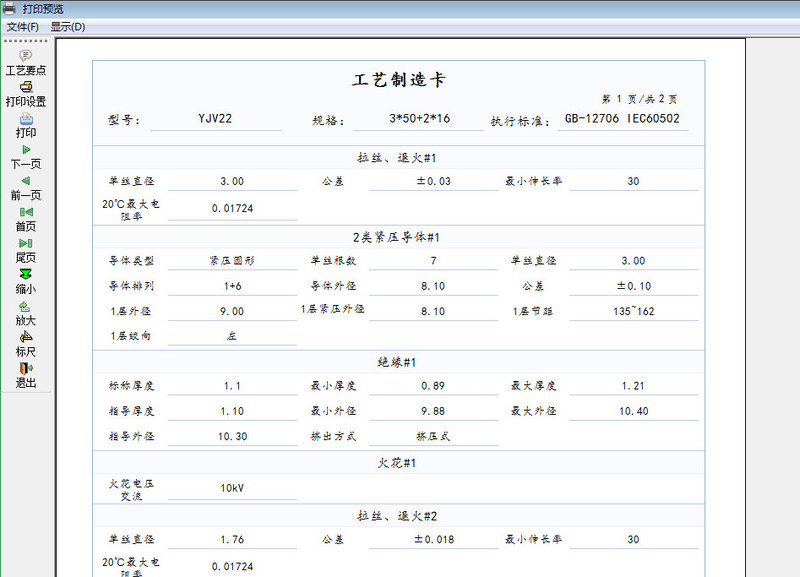Screen dimensions: 800x577
Task: Click the 导体类型 label
Action: (131, 261)
